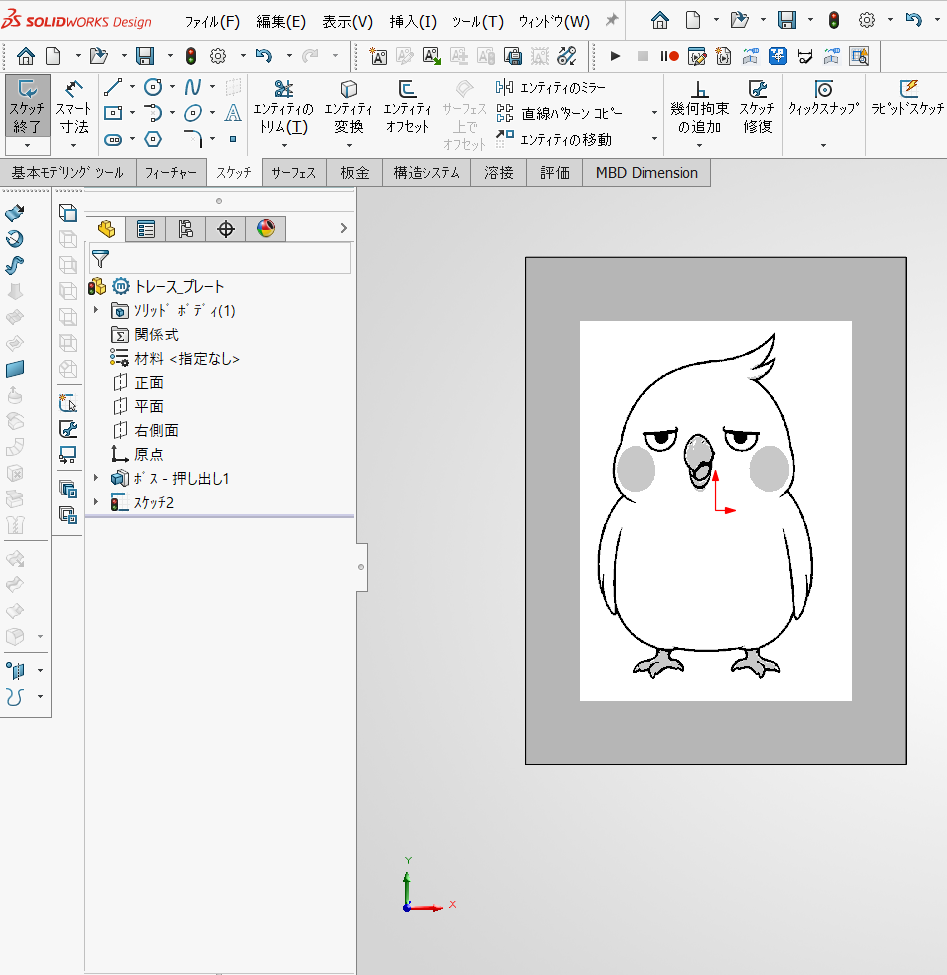This screenshot has height=975, width=947.
Task: Open the Circle tool dropdown arrow
Action: tap(172, 87)
